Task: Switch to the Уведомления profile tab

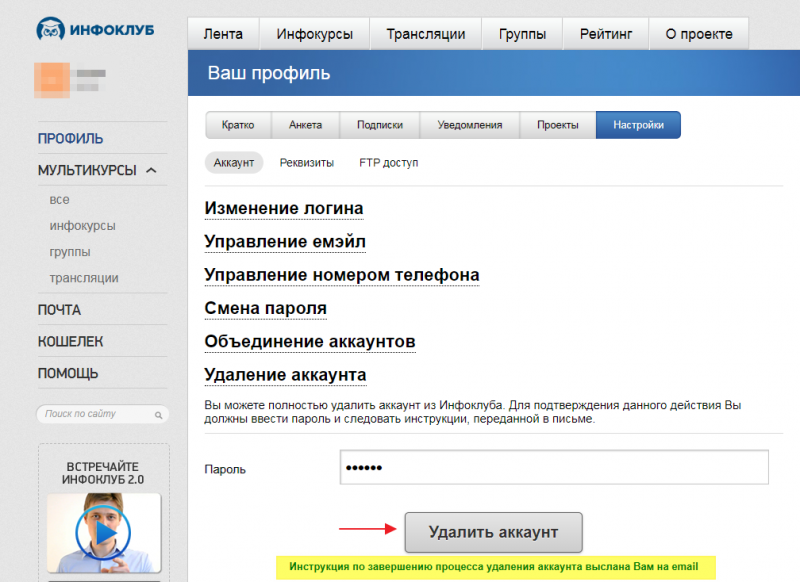Action: click(x=469, y=125)
